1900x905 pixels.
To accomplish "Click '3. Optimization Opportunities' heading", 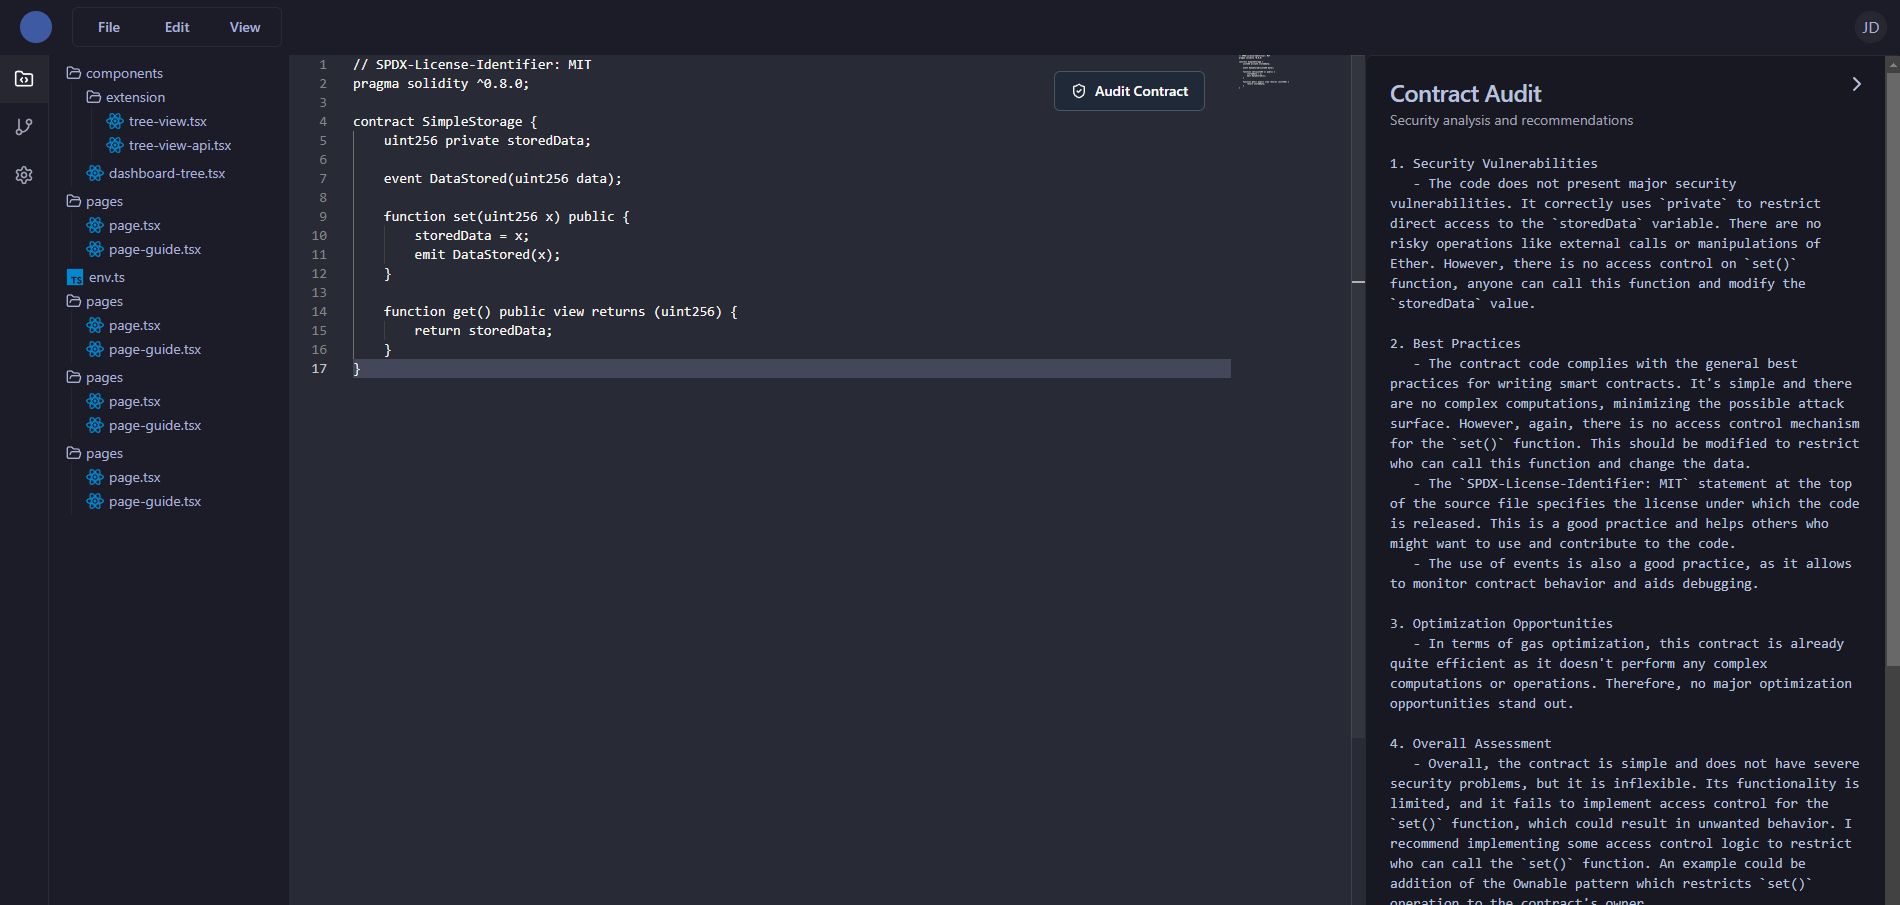I will tap(1501, 623).
